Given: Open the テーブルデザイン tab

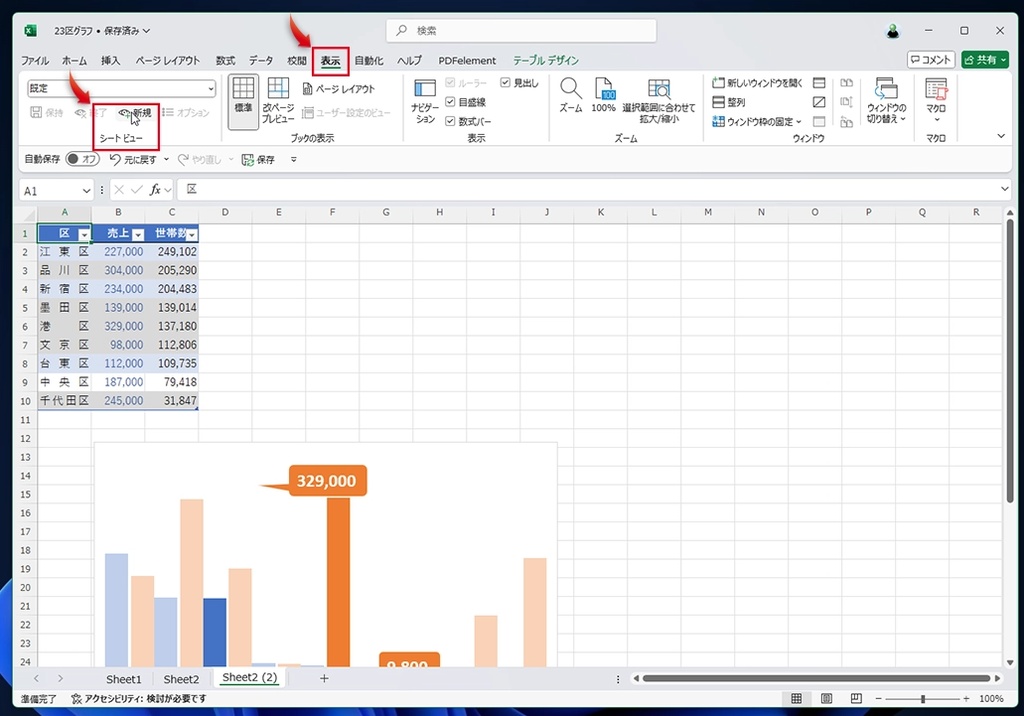Looking at the screenshot, I should pos(546,61).
